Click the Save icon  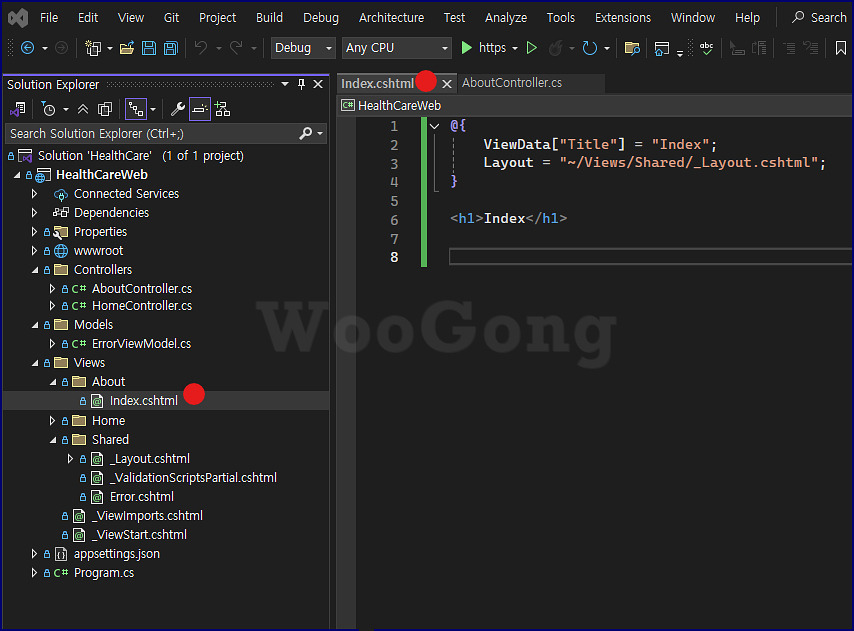click(x=149, y=48)
